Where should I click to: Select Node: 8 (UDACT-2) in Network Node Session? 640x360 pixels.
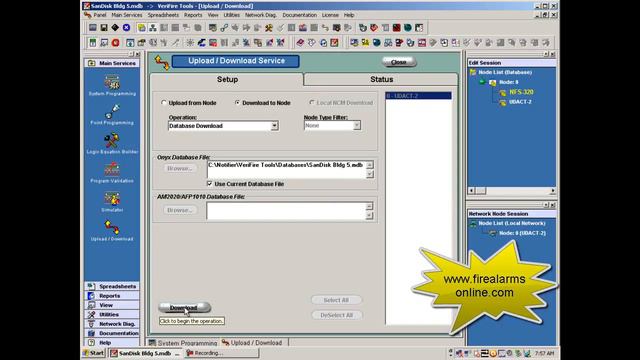pos(522,233)
